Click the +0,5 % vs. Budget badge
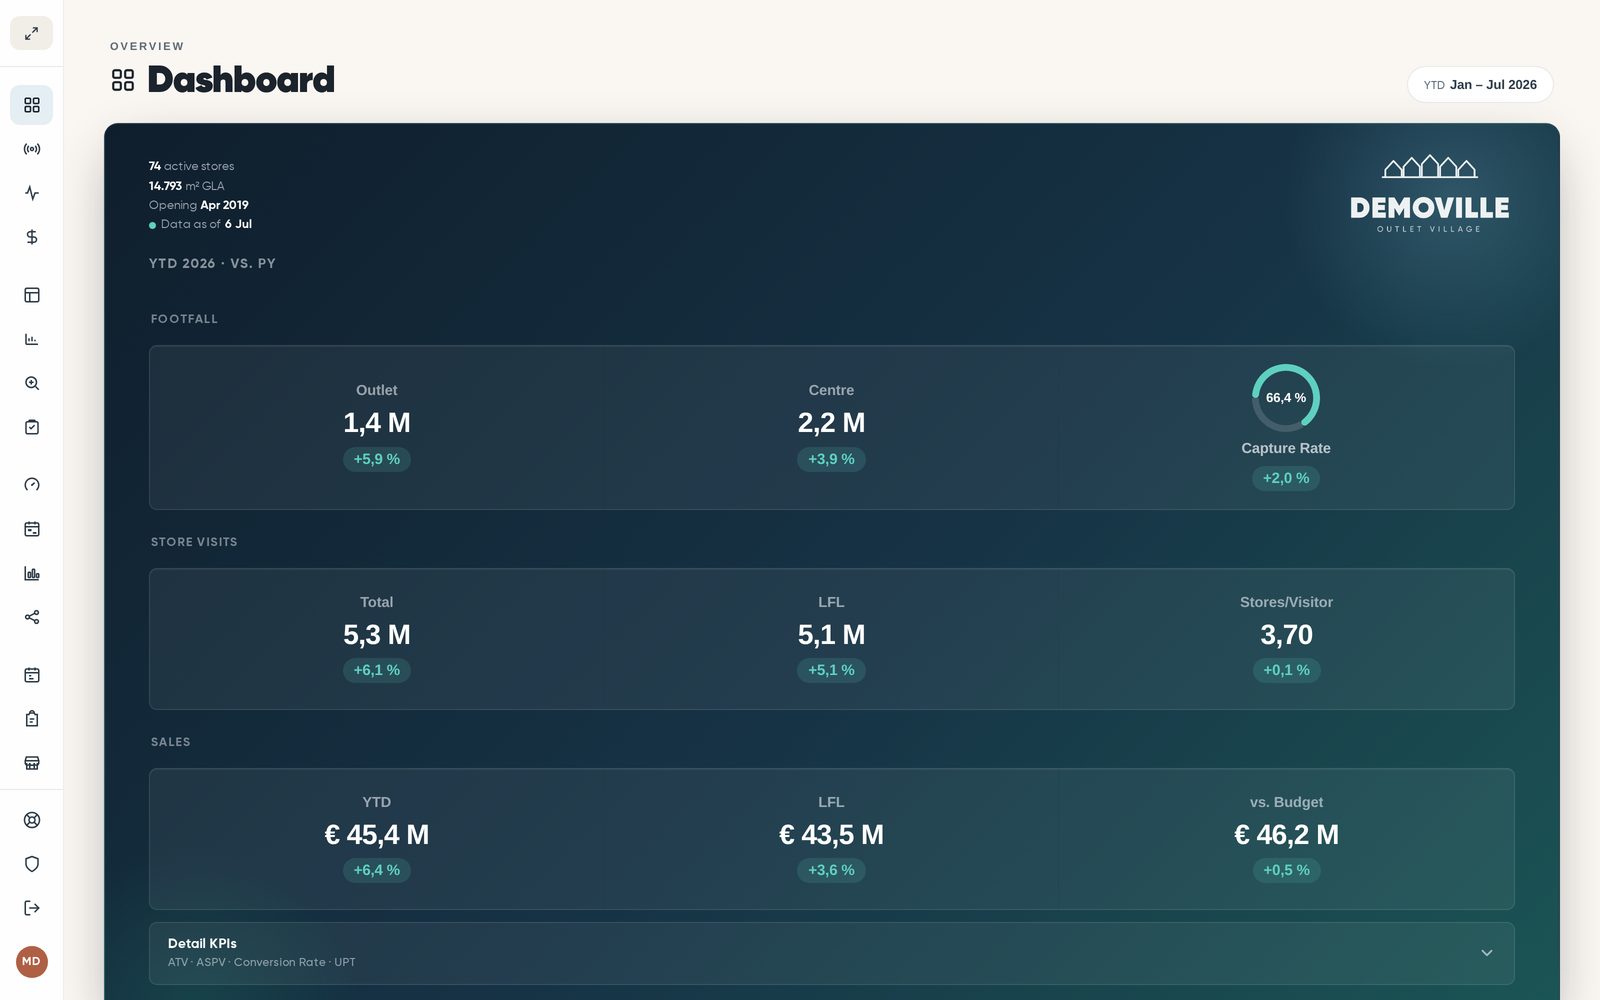Viewport: 1600px width, 1000px height. click(1286, 870)
